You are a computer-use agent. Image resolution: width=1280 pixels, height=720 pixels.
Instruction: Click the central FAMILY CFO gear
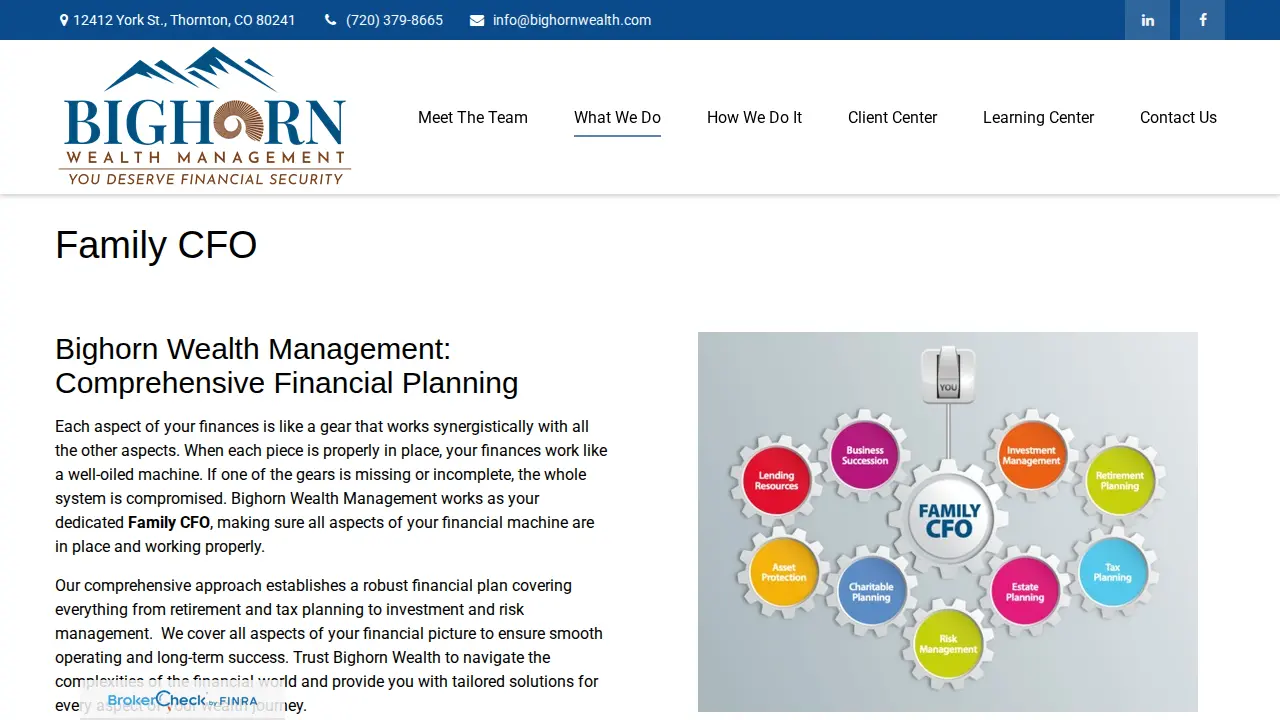click(949, 521)
